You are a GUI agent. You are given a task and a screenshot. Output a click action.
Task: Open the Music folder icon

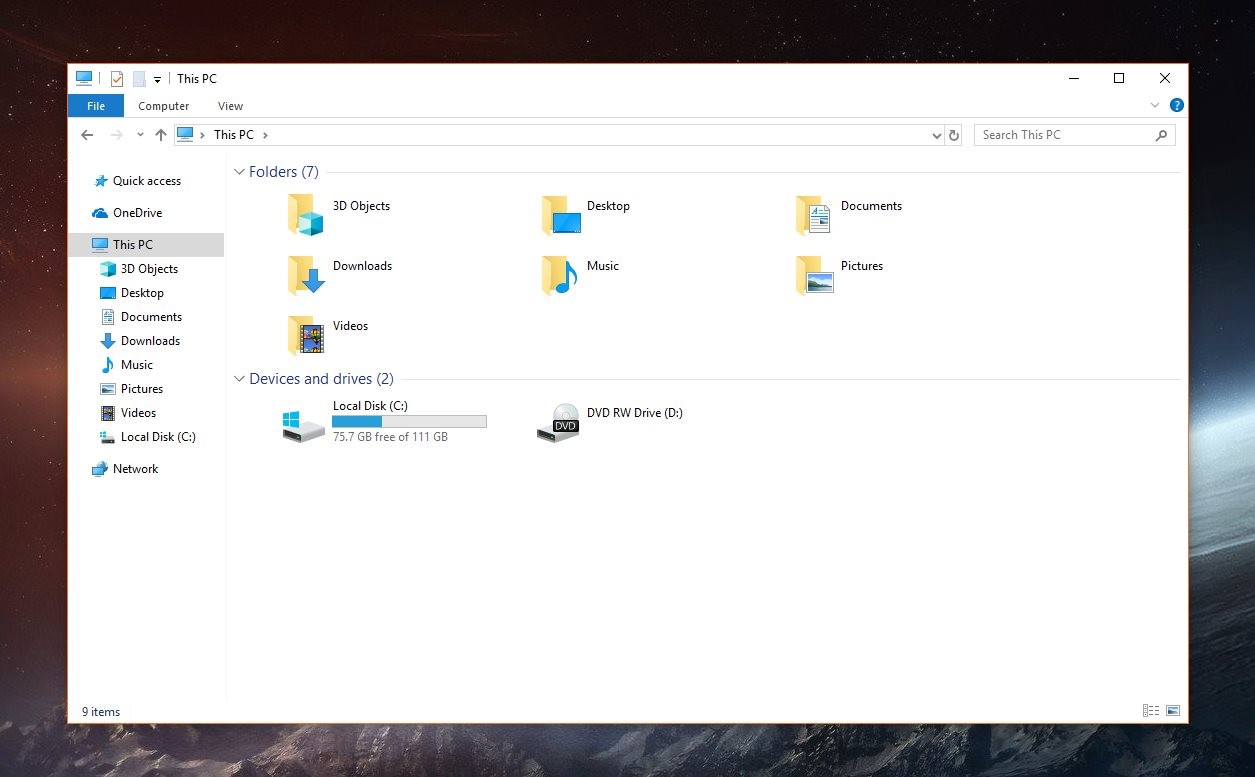(560, 275)
